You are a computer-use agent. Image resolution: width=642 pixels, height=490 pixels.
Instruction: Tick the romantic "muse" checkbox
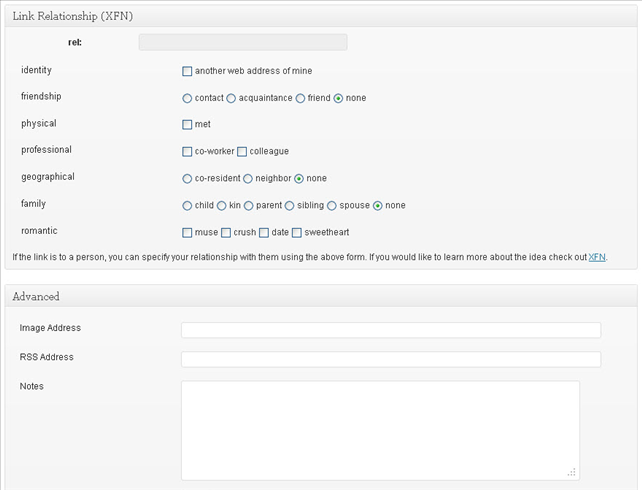coord(187,233)
